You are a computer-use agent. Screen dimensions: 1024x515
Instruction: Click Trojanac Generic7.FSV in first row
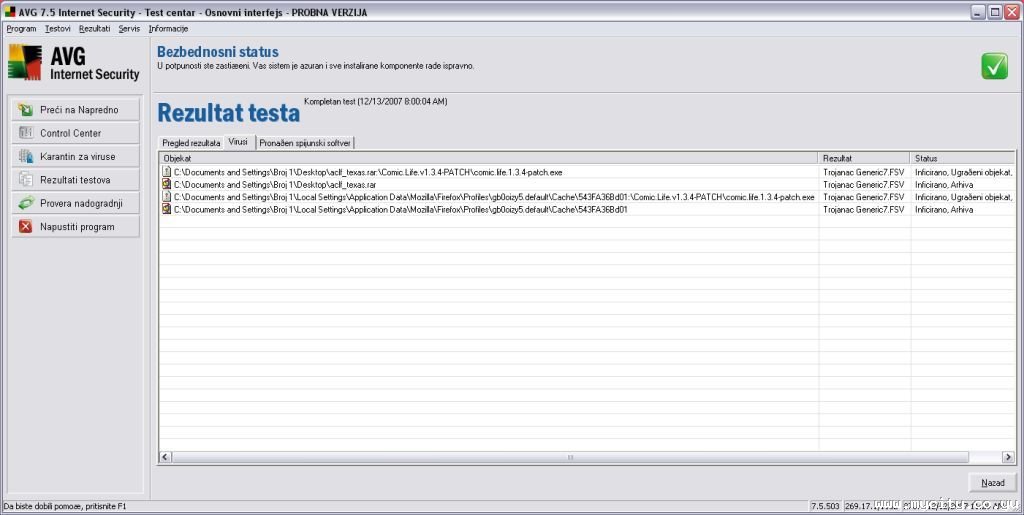[863, 172]
